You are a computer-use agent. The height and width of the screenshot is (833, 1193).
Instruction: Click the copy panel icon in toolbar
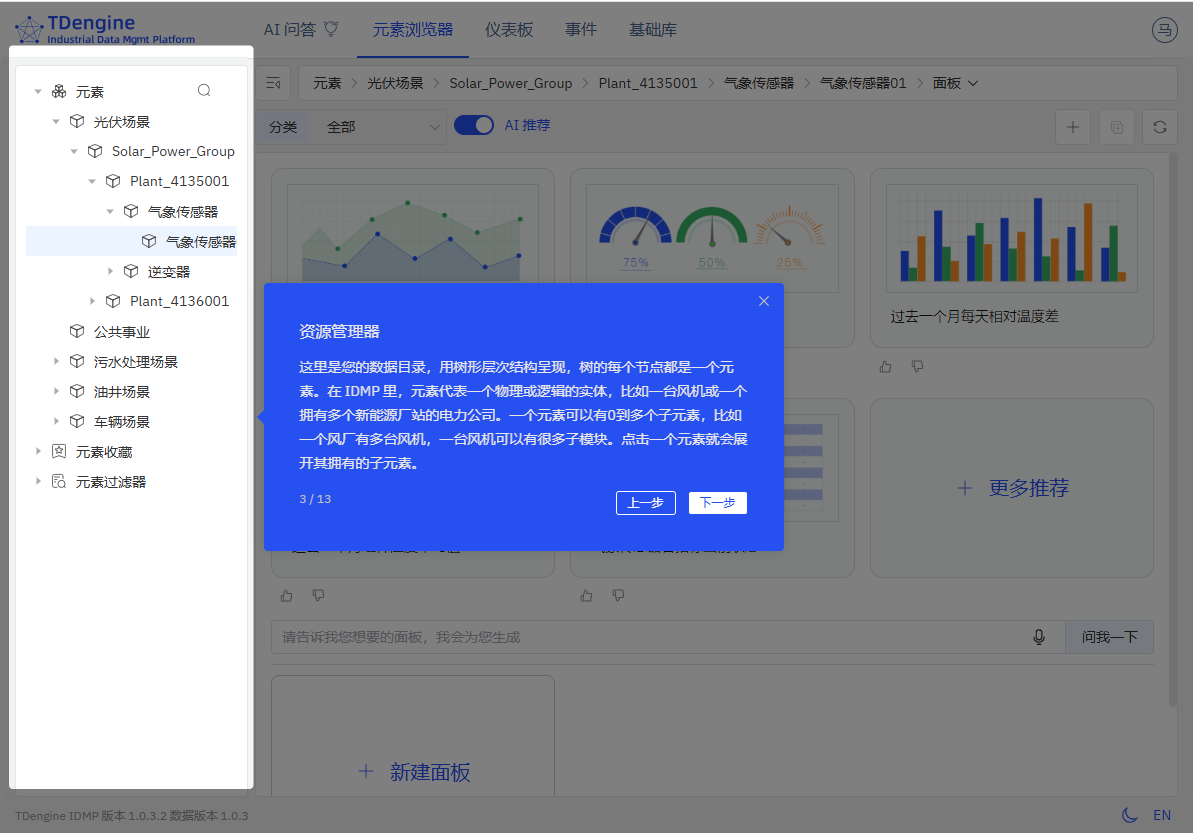tap(1116, 127)
